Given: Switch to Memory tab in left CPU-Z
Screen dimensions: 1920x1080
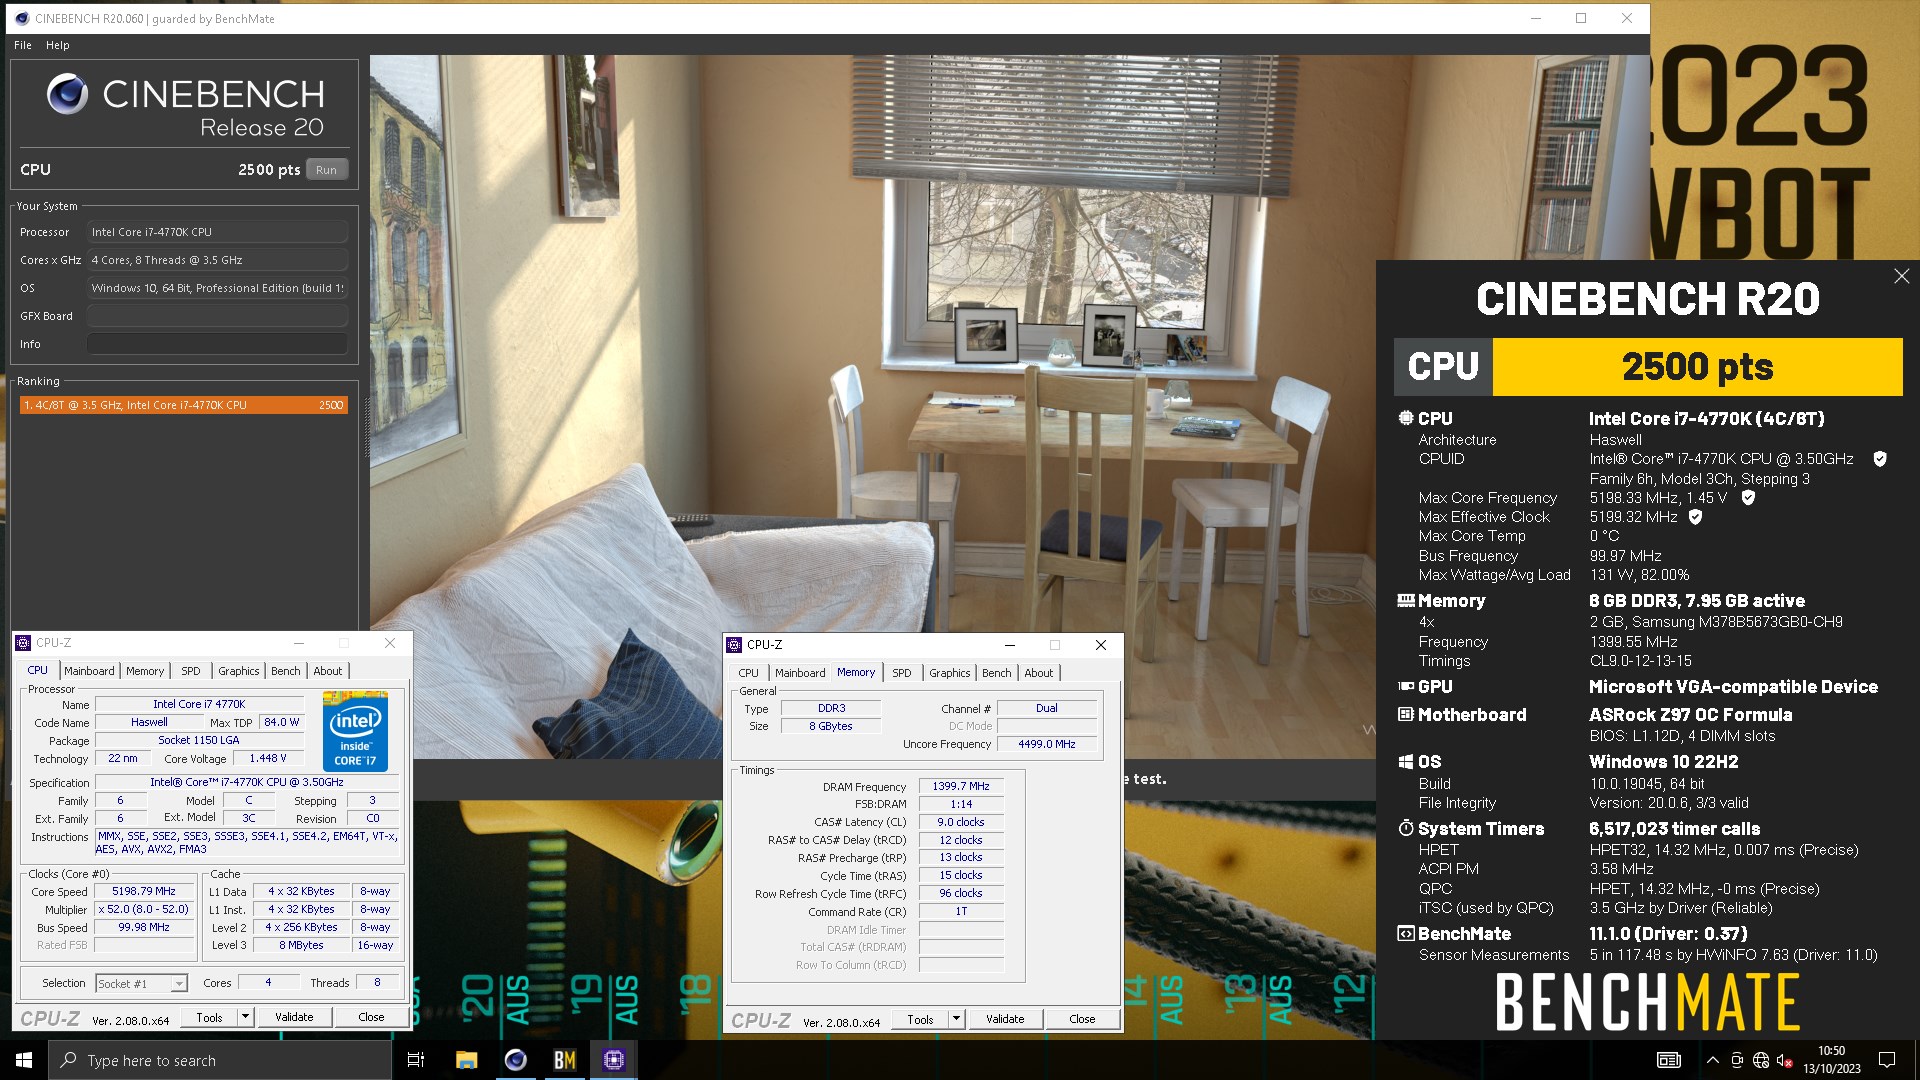Looking at the screenshot, I should (x=145, y=671).
